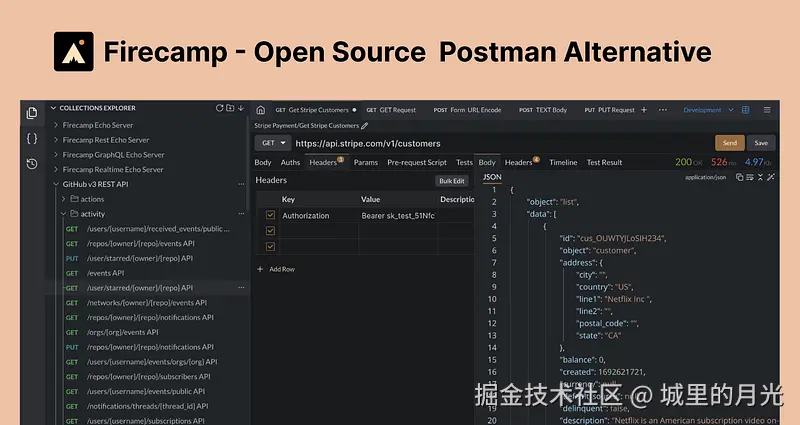This screenshot has width=800, height=425.
Task: Switch to PUT Request tab
Action: [x=609, y=110]
